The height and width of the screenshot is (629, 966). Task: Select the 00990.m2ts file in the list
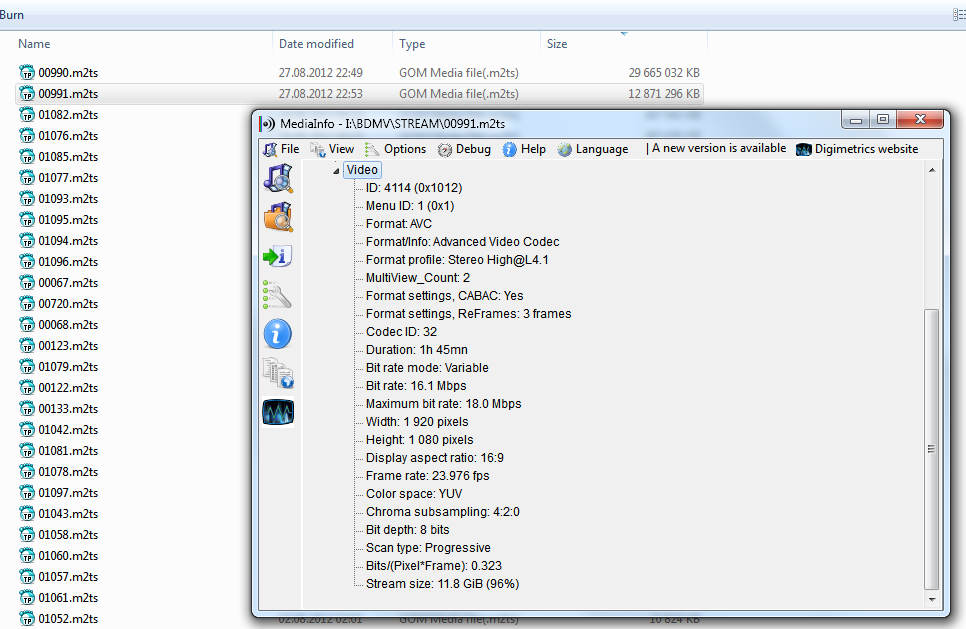point(68,73)
